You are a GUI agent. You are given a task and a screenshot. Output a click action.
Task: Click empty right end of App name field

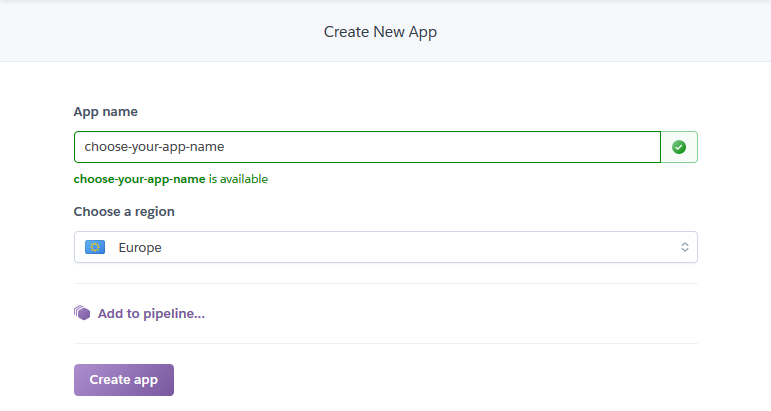point(541,147)
